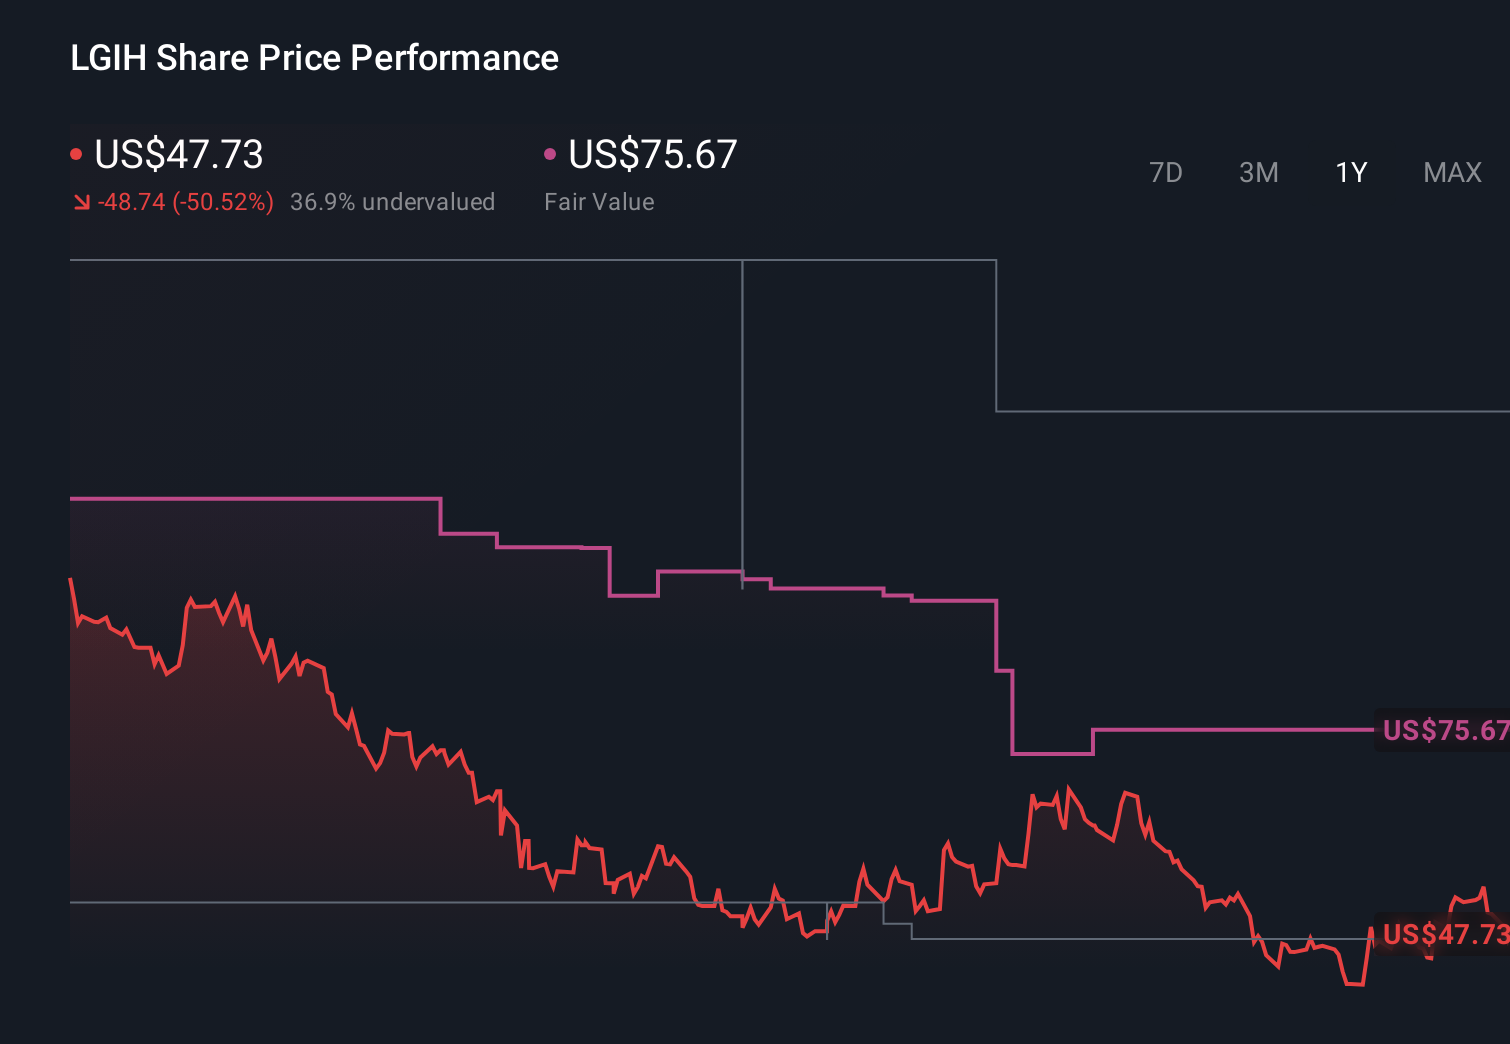This screenshot has width=1510, height=1044.
Task: Click the lowest dip of the red price line
Action: pos(1358,984)
